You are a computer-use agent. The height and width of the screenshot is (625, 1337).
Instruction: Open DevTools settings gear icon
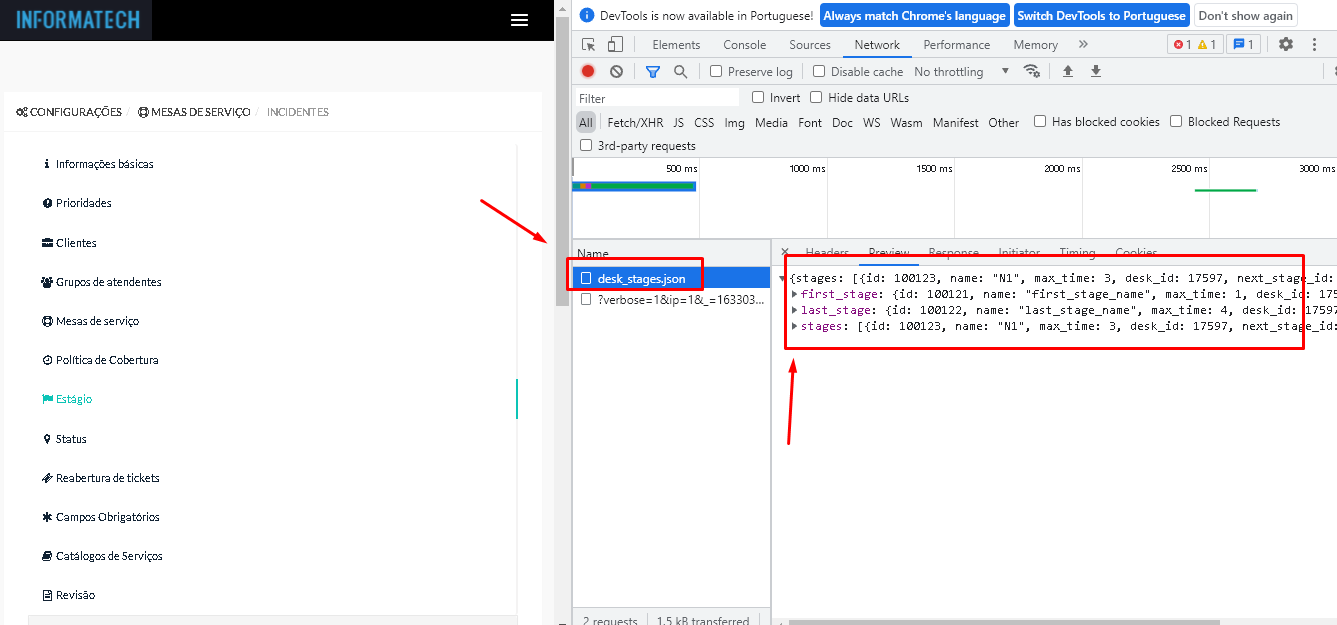(1286, 44)
